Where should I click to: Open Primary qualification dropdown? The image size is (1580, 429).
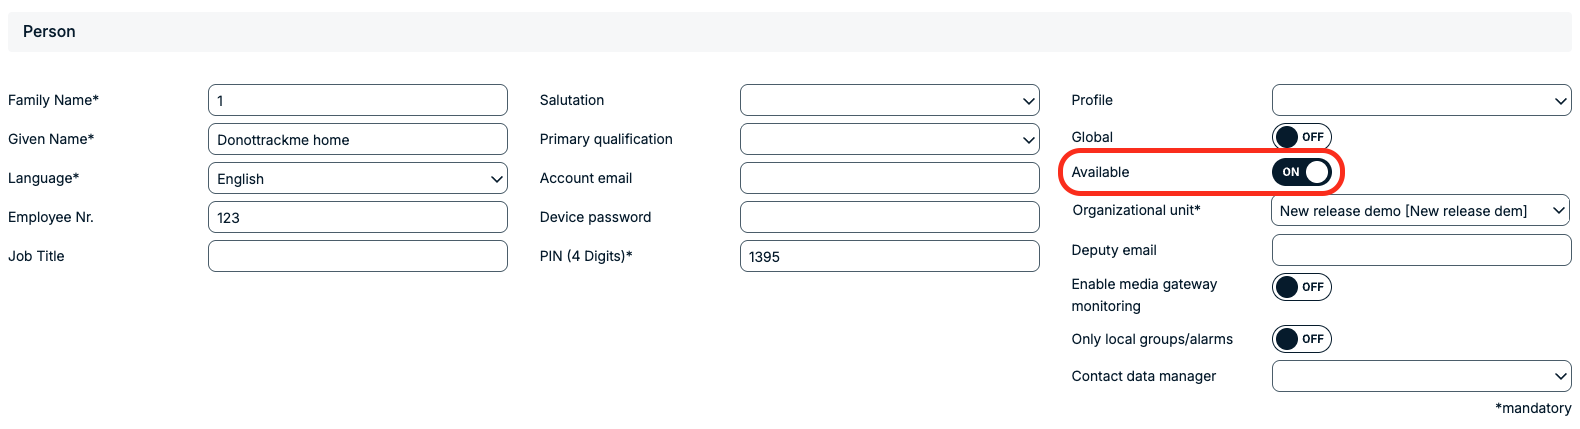889,139
